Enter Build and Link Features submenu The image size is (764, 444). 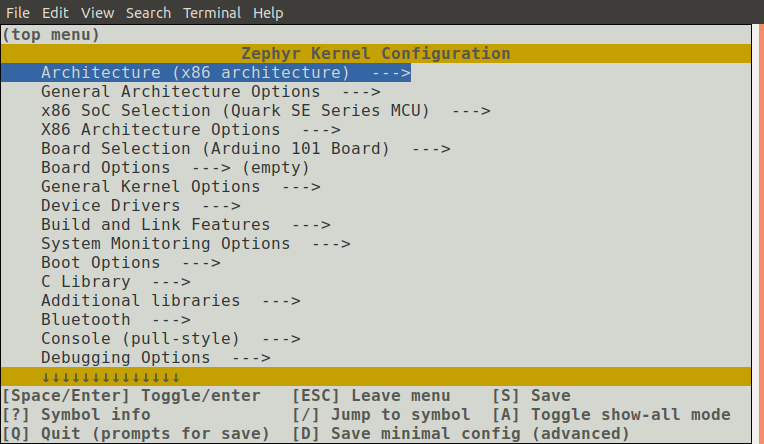coord(186,225)
